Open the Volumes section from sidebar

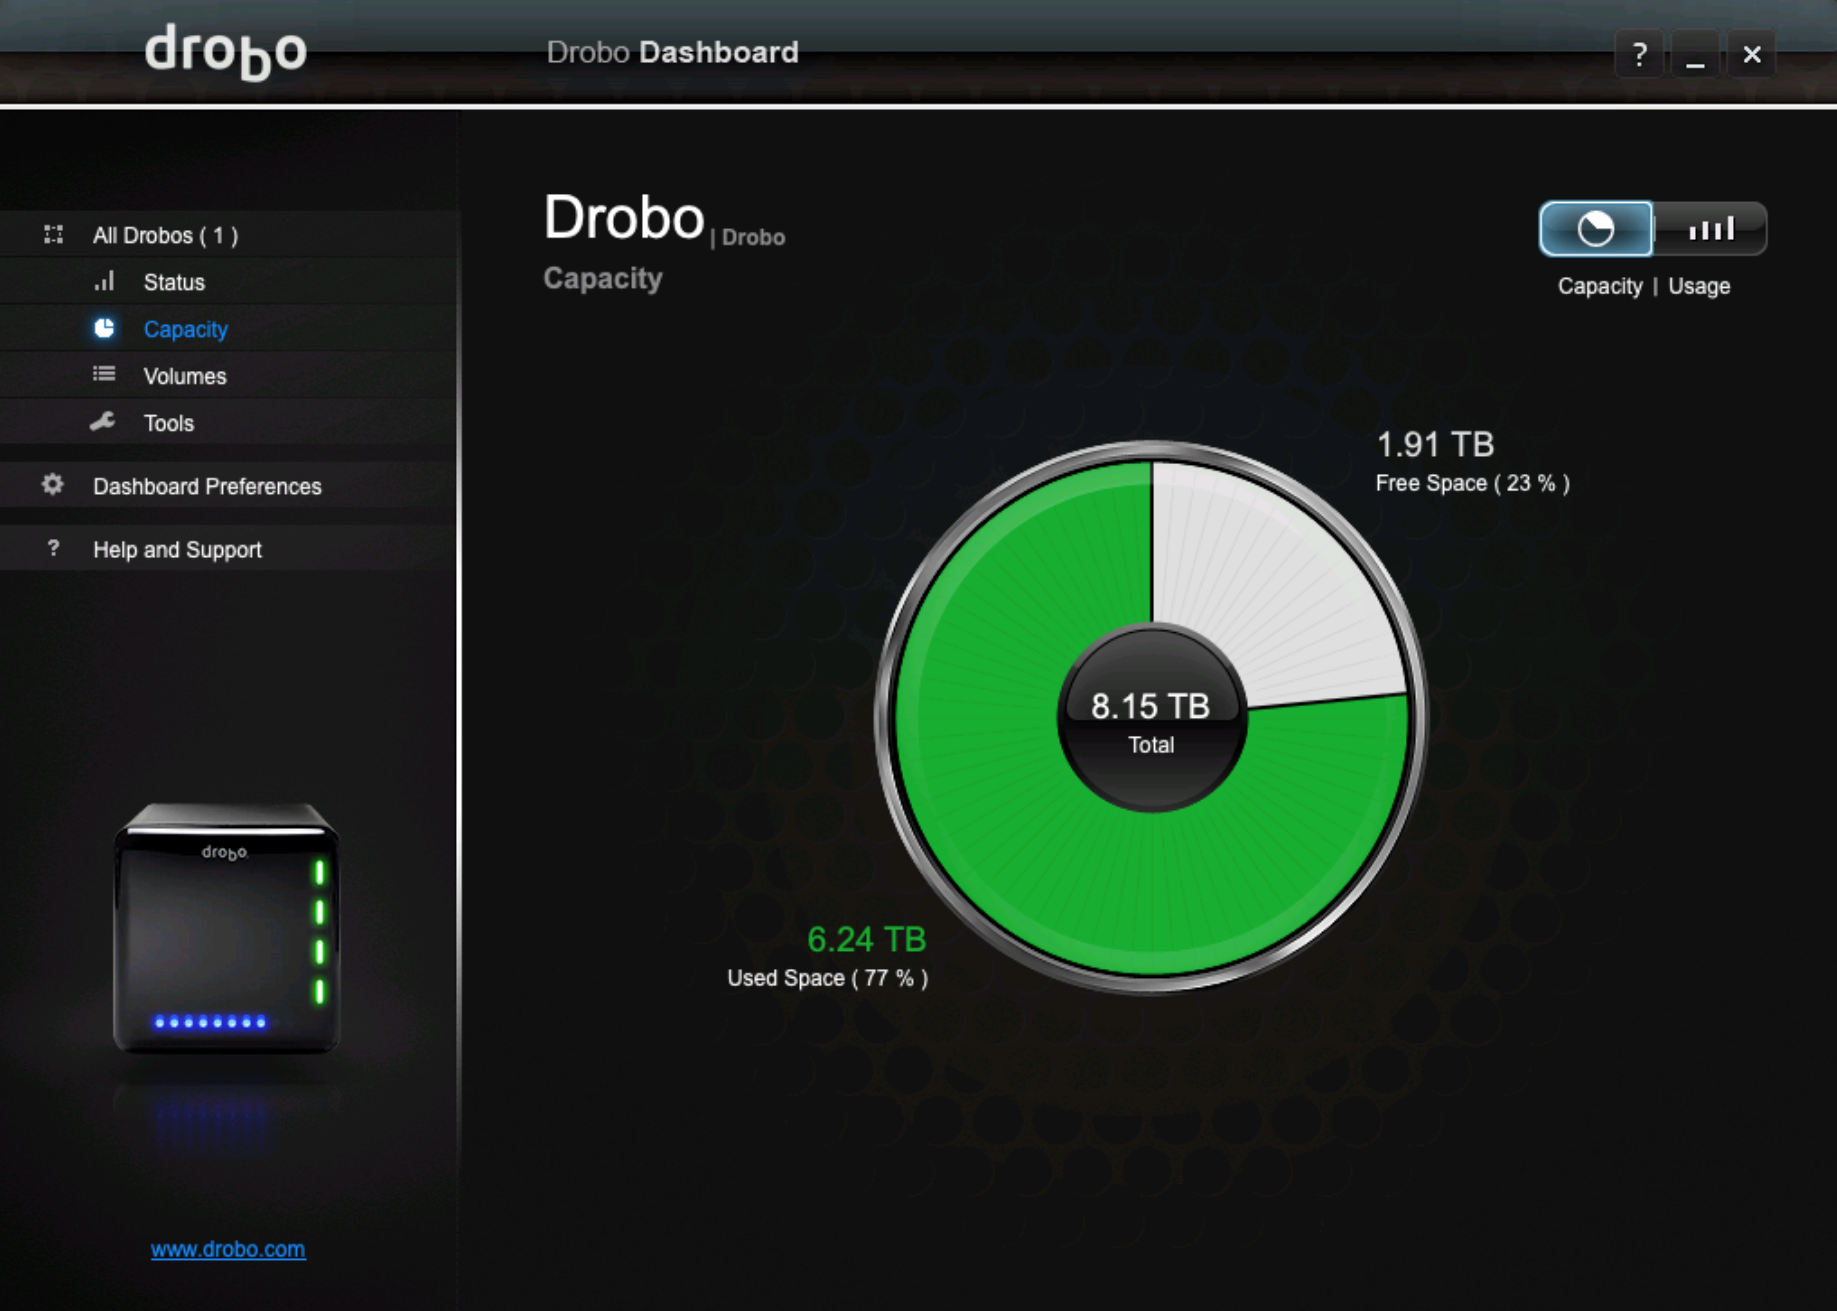tap(185, 375)
